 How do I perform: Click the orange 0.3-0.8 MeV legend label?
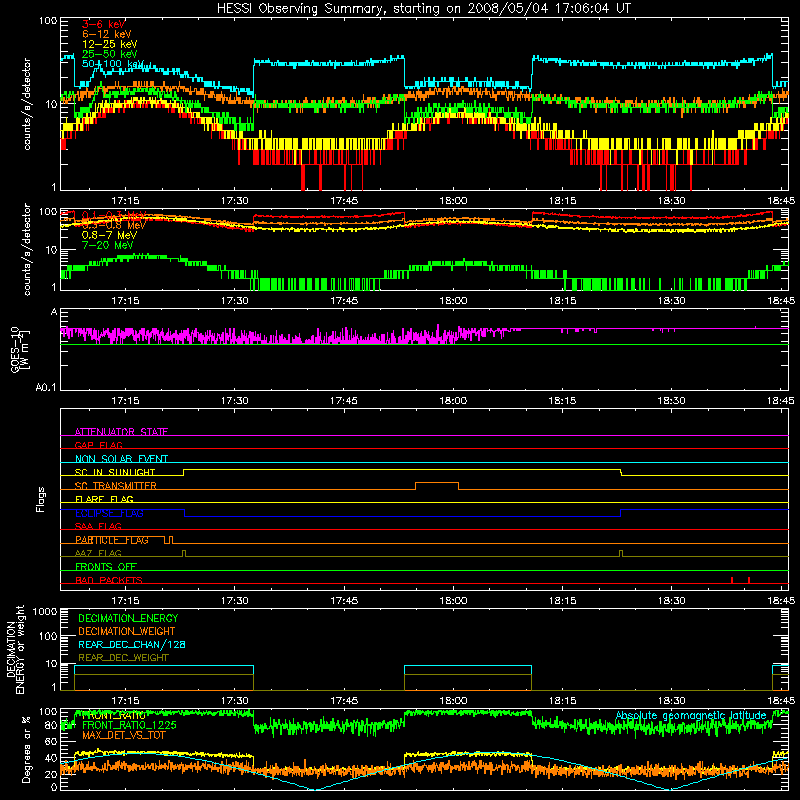(x=113, y=225)
